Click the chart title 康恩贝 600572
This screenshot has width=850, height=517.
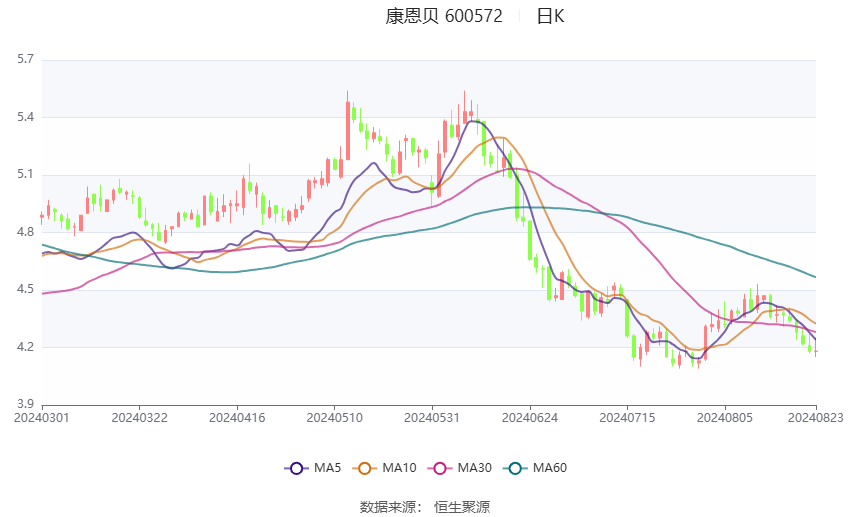[x=444, y=16]
